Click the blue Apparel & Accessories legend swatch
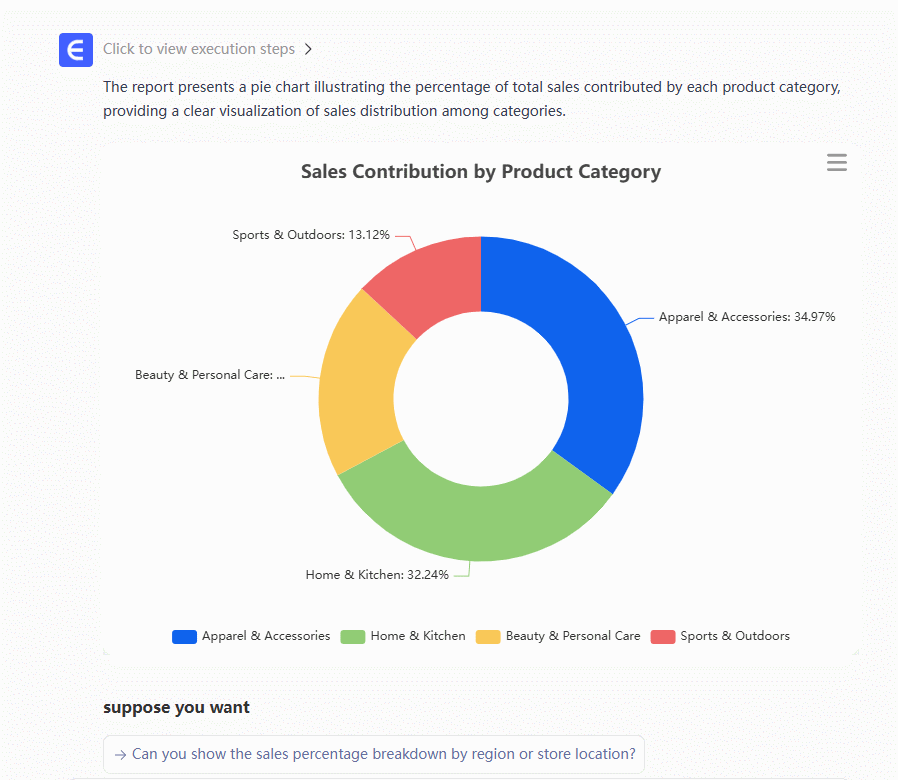This screenshot has height=780, width=898. point(184,636)
